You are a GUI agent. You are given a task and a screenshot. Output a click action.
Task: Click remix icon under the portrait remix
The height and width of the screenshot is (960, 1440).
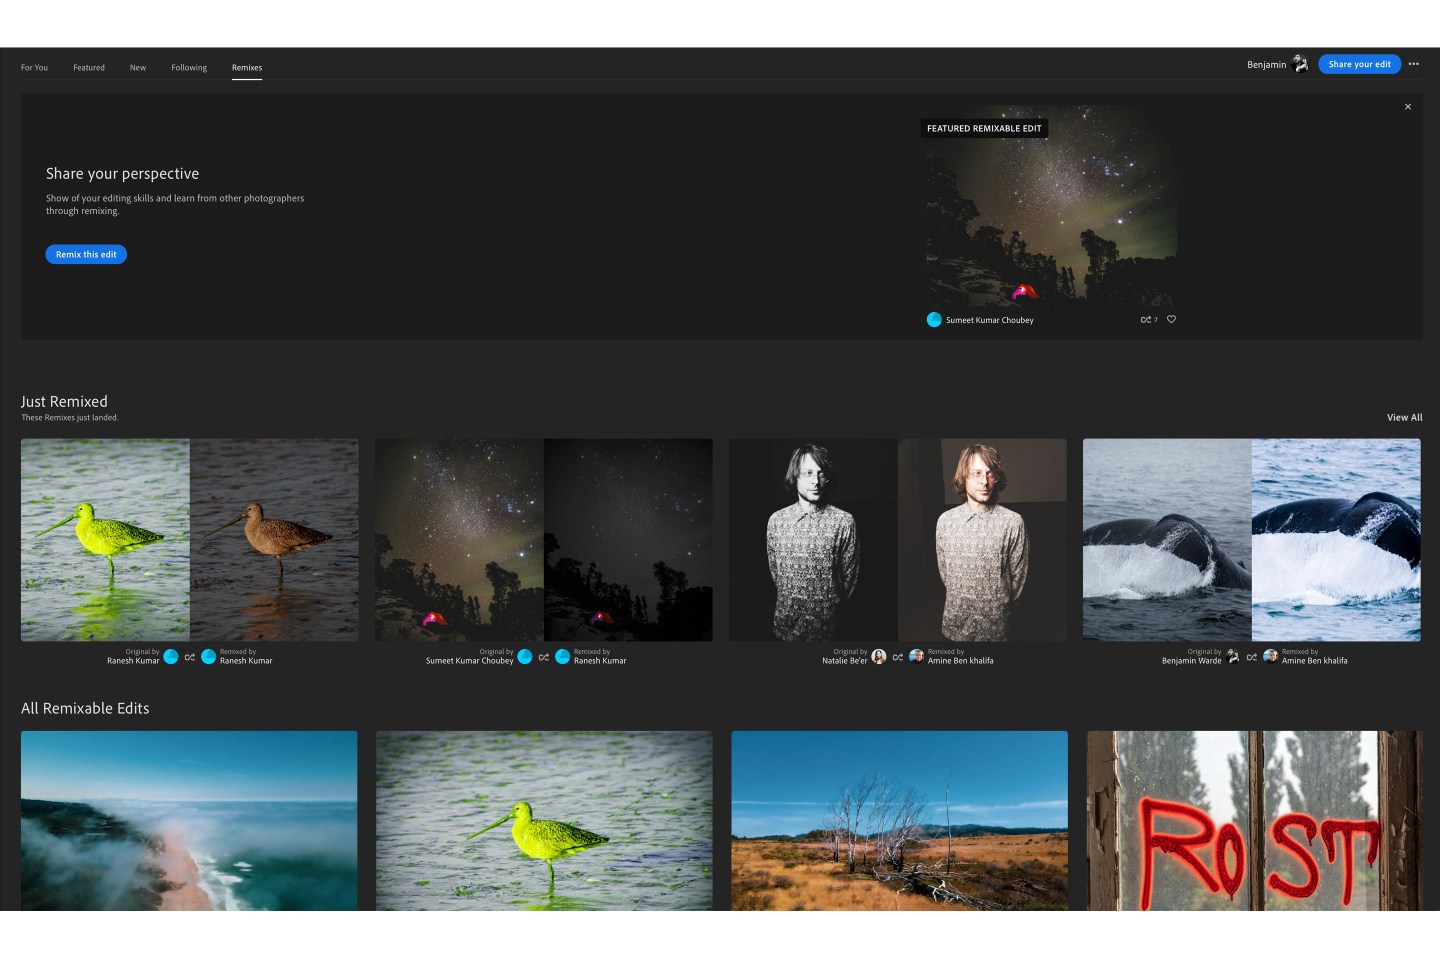pos(898,657)
